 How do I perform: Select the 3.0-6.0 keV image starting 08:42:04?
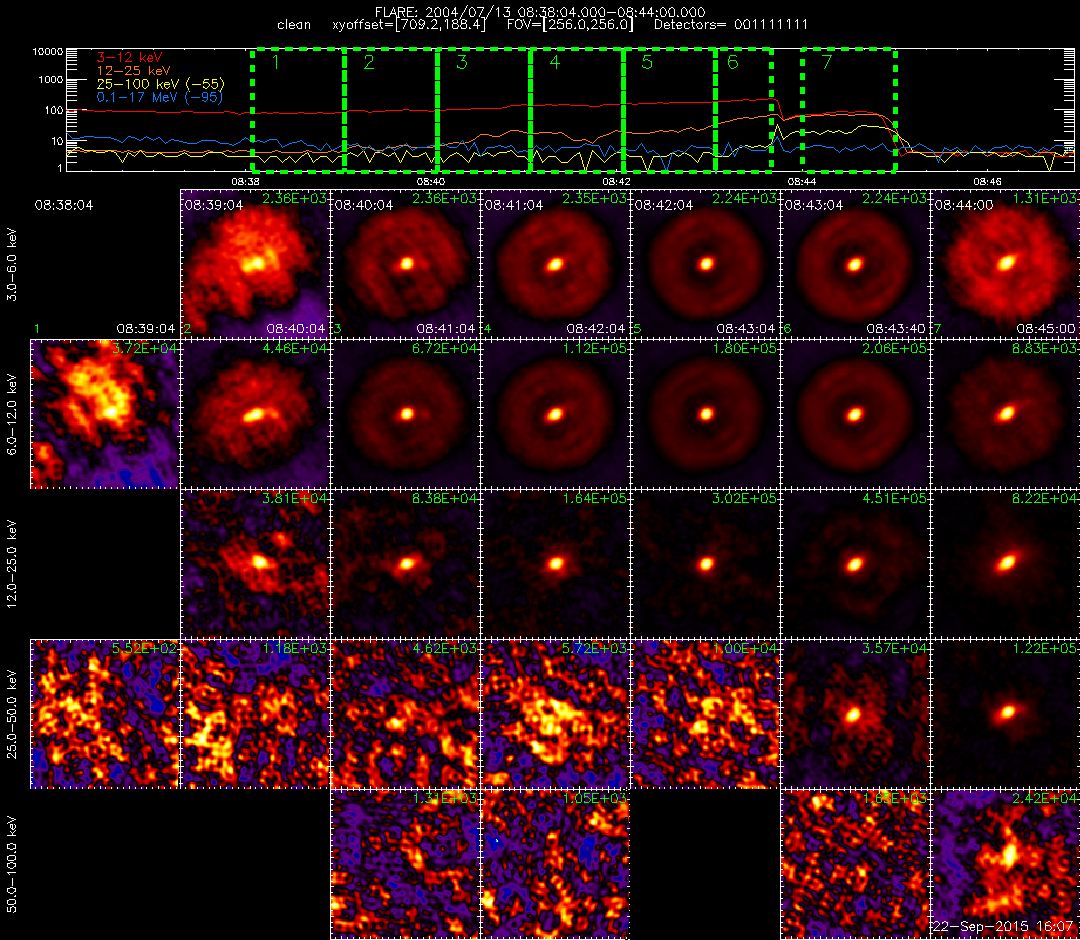(705, 264)
